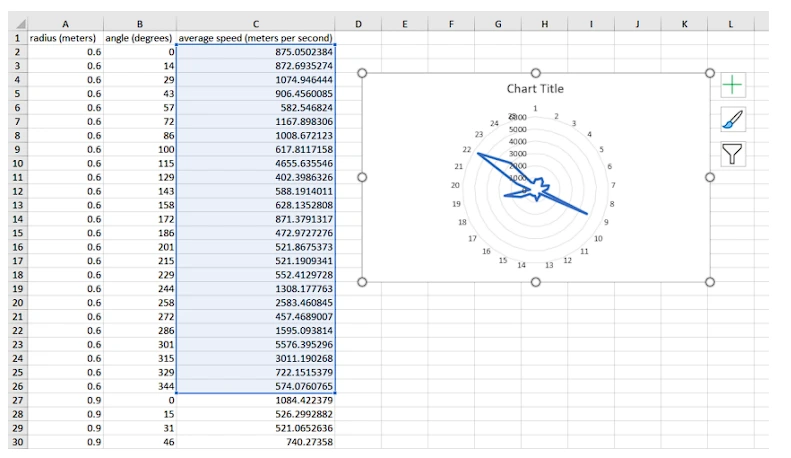The width and height of the screenshot is (791, 458).
Task: Click the chart's bottom-center resize handle
Action: pyautogui.click(x=536, y=282)
